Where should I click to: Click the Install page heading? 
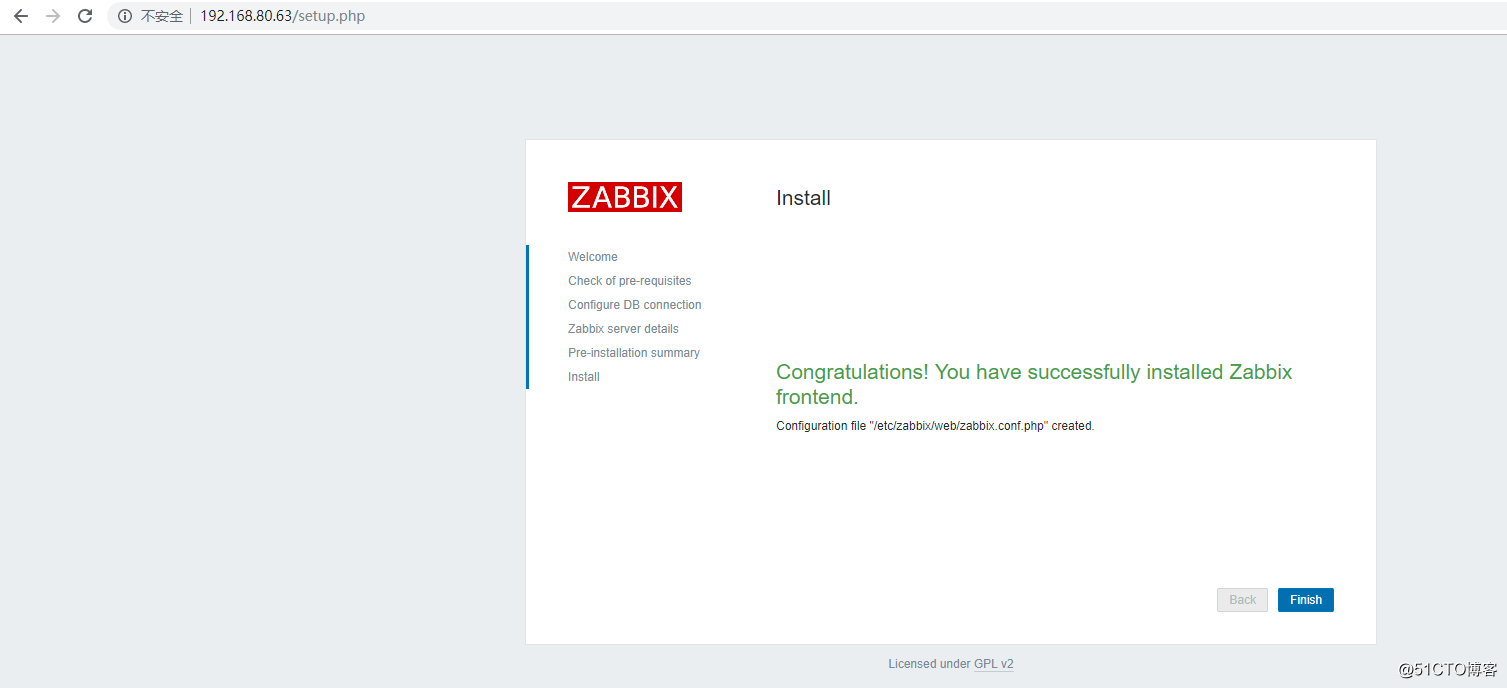(x=803, y=198)
